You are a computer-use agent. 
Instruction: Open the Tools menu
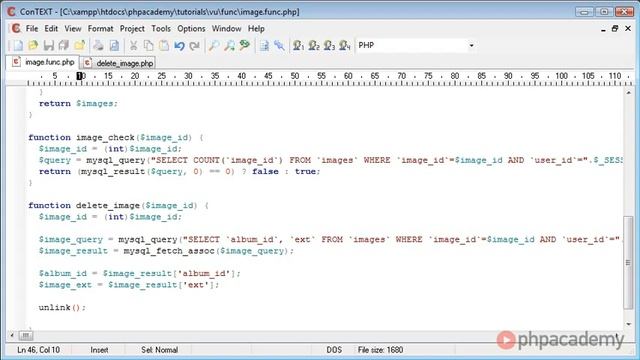[161, 29]
